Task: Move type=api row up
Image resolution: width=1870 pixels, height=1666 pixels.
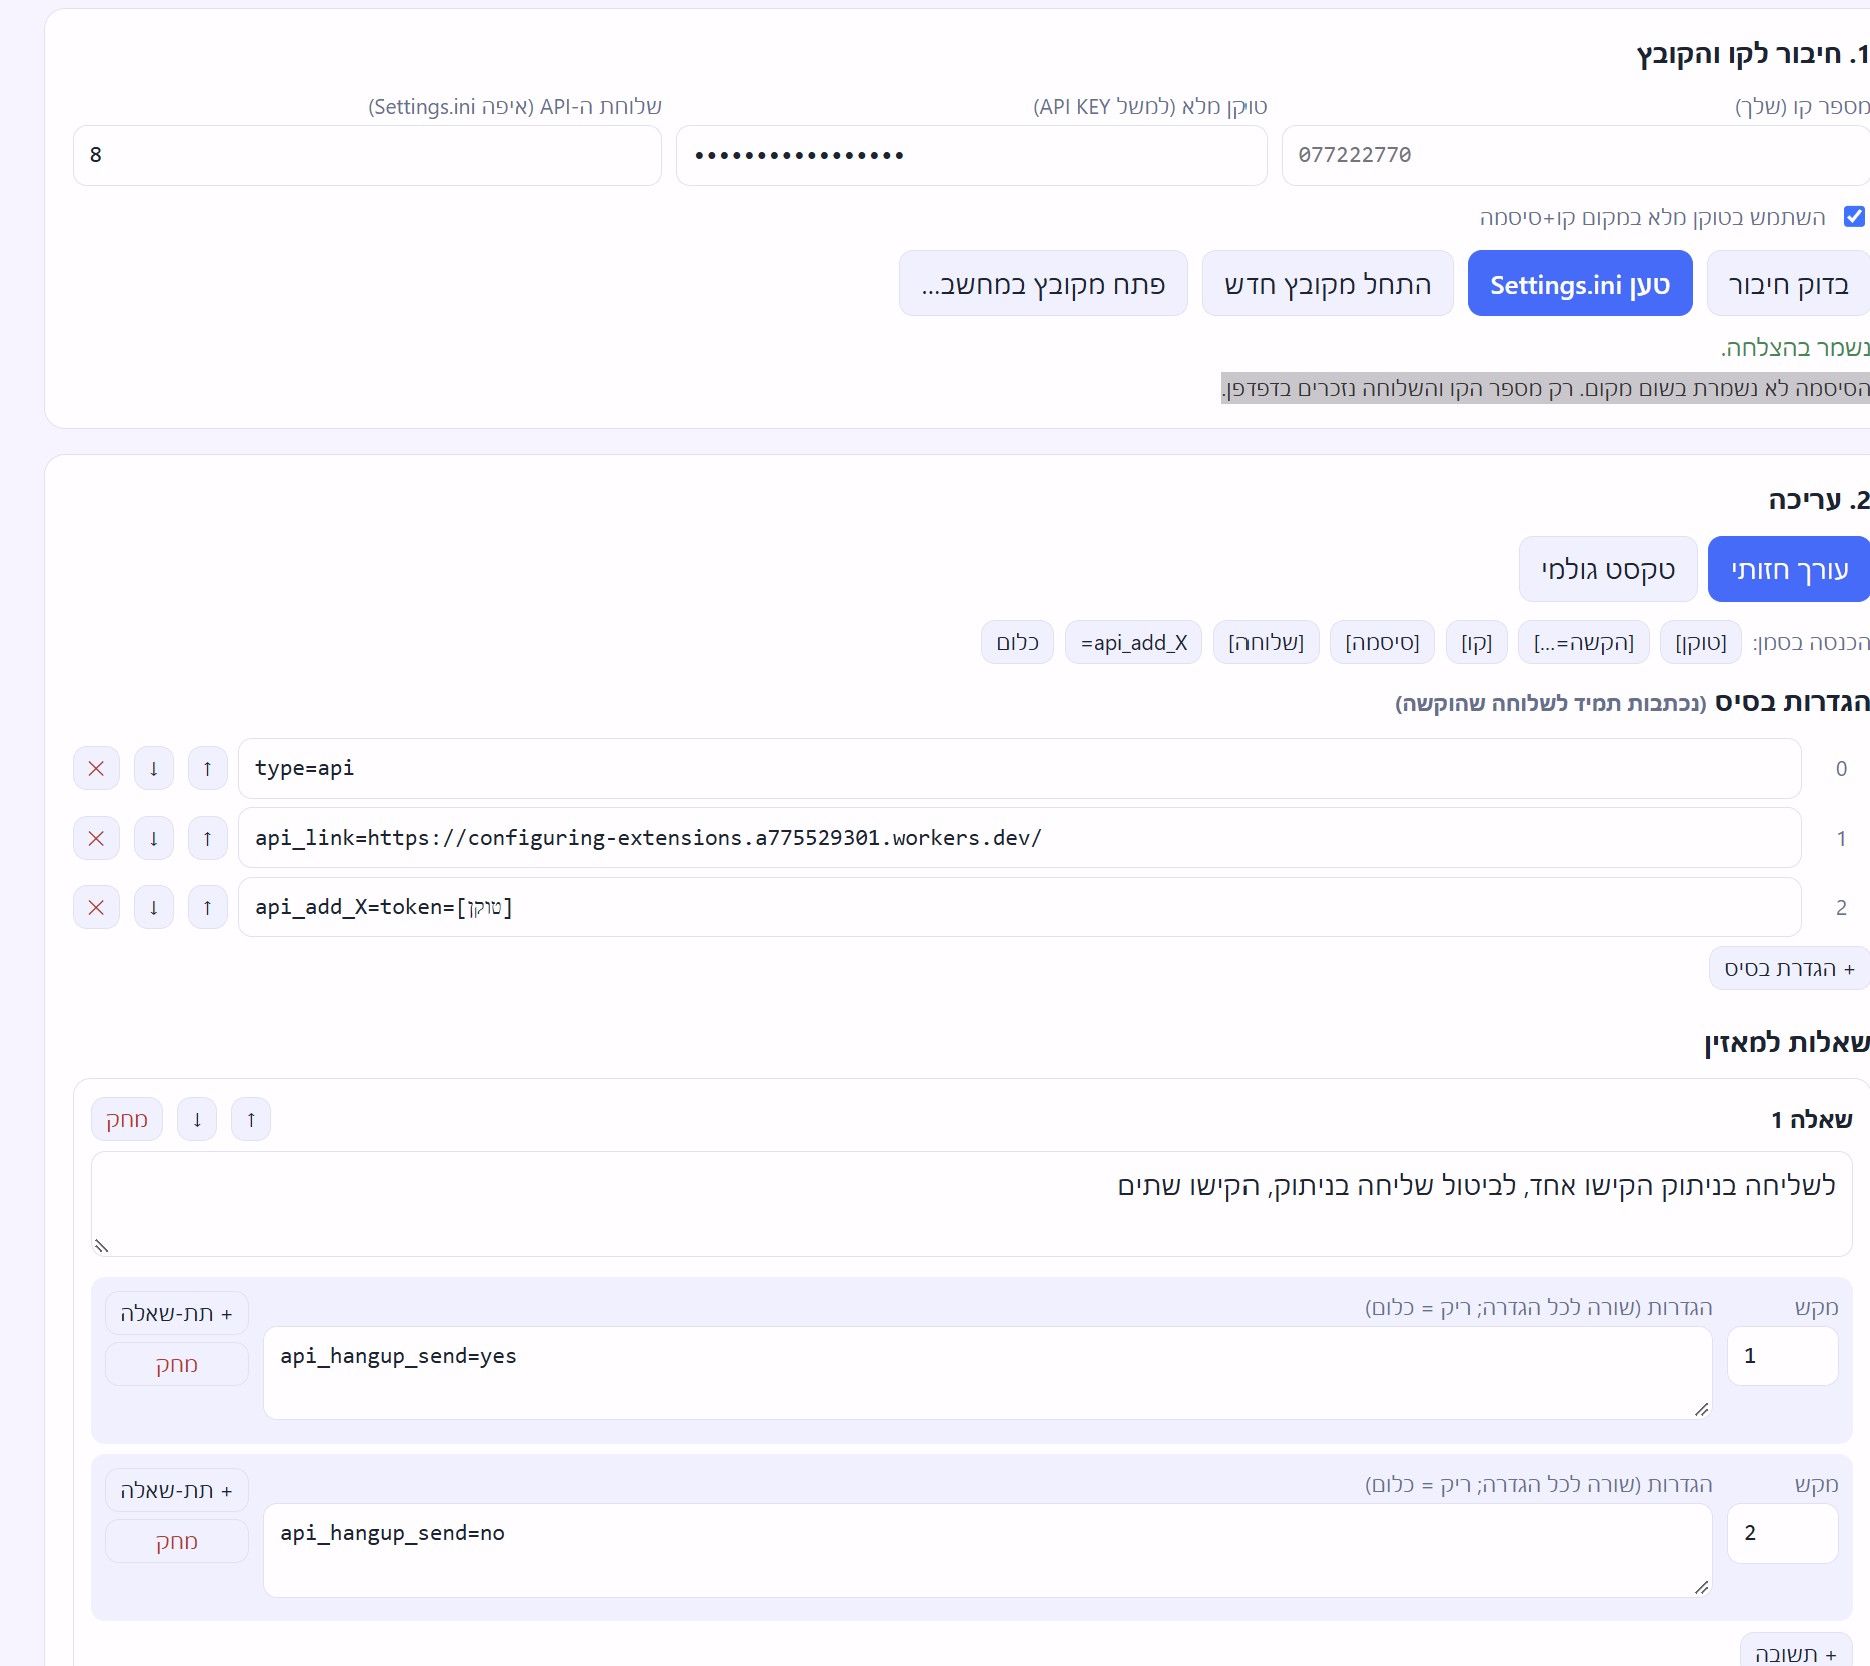Action: click(208, 768)
